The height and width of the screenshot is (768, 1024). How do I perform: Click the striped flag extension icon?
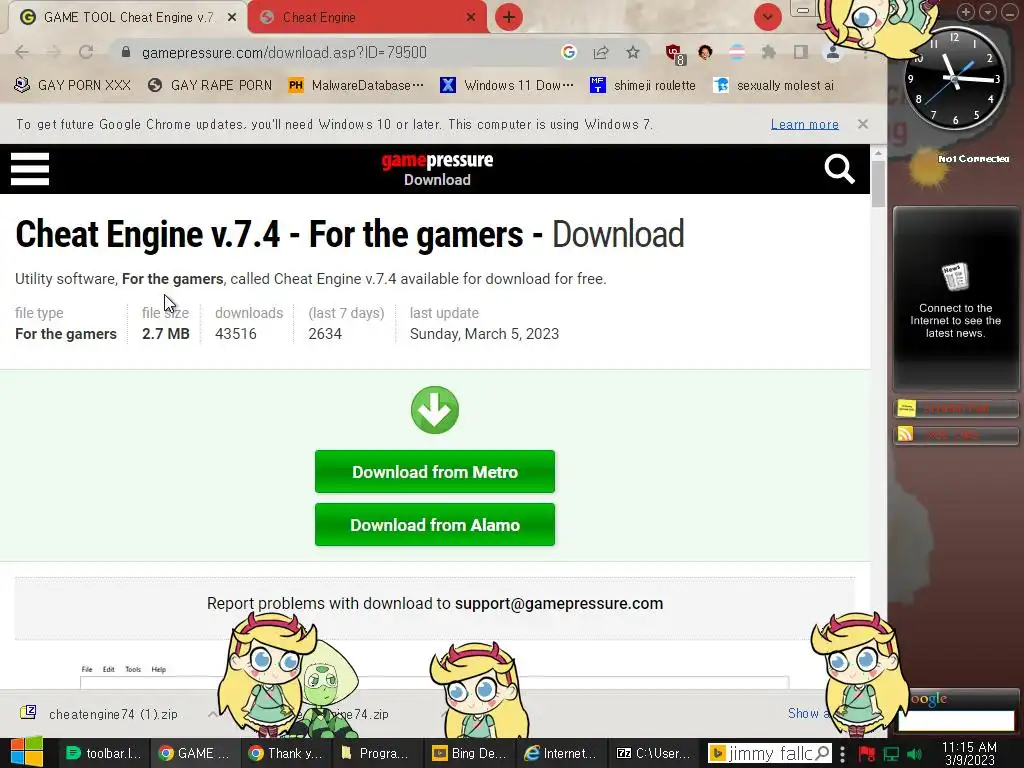[737, 52]
